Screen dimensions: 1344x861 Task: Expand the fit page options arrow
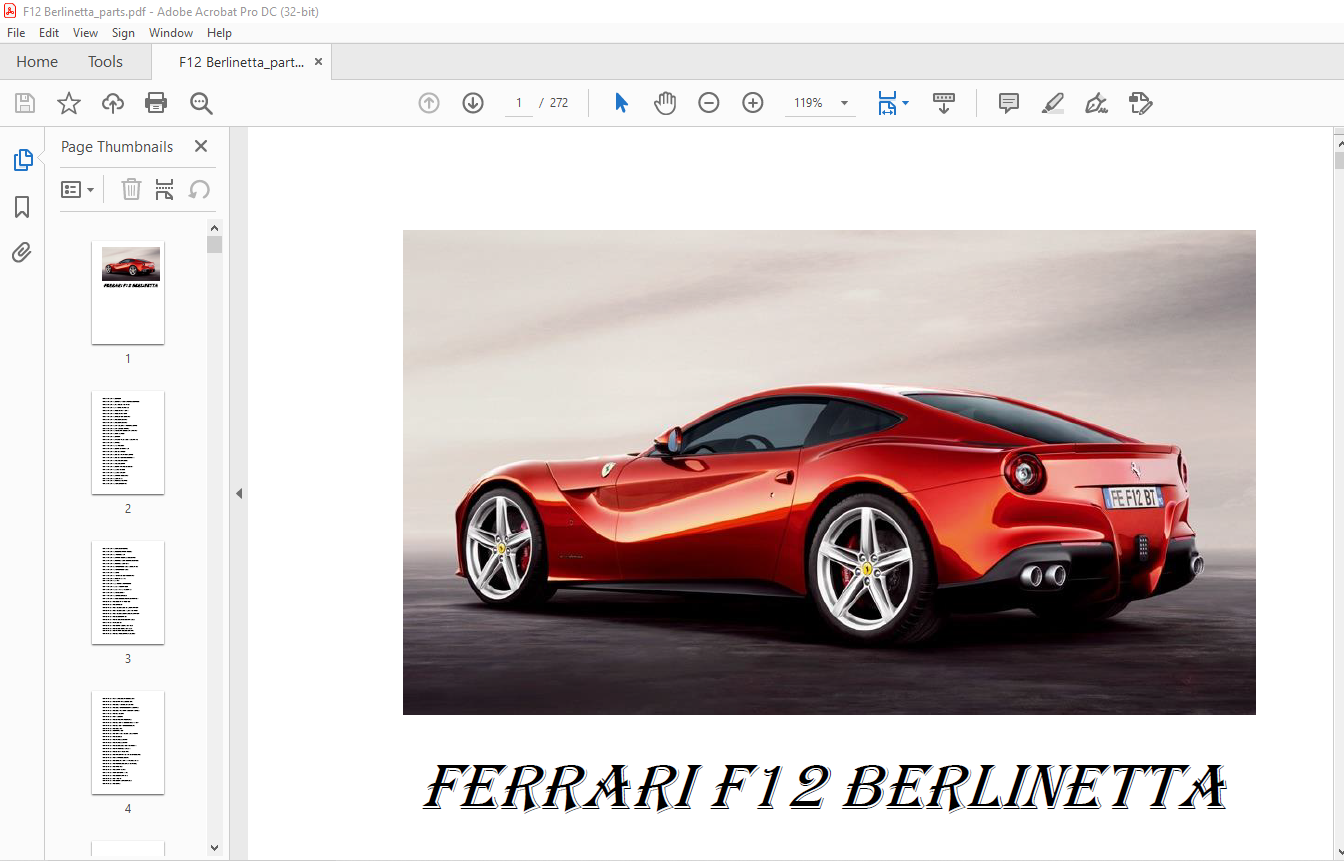(x=905, y=103)
